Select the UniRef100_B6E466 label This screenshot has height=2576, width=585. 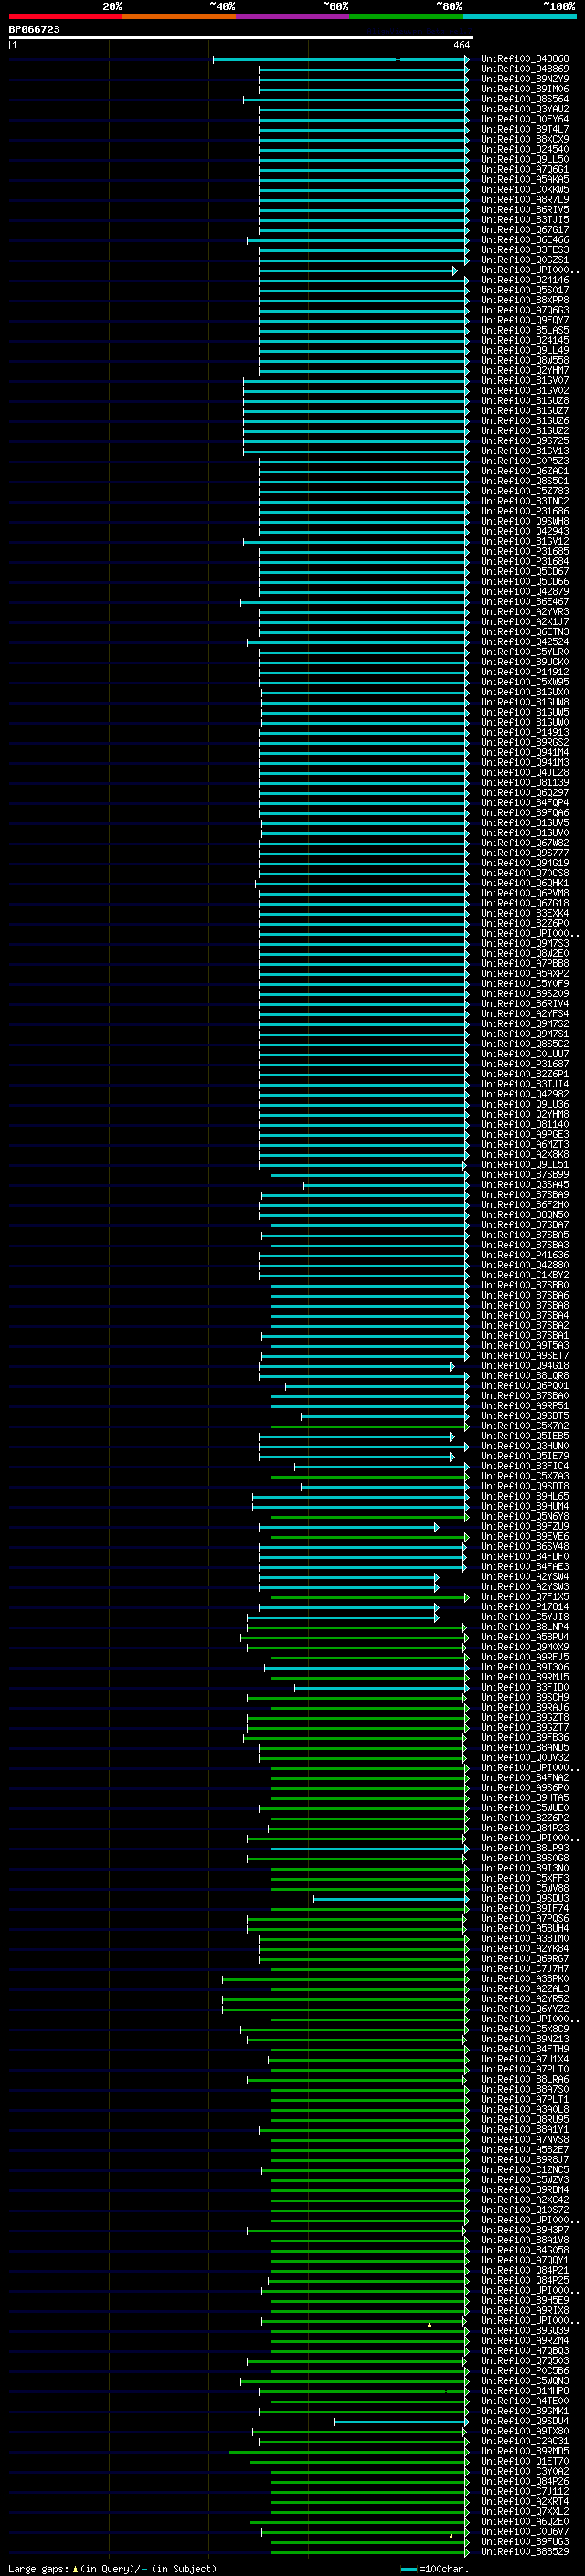coord(524,240)
